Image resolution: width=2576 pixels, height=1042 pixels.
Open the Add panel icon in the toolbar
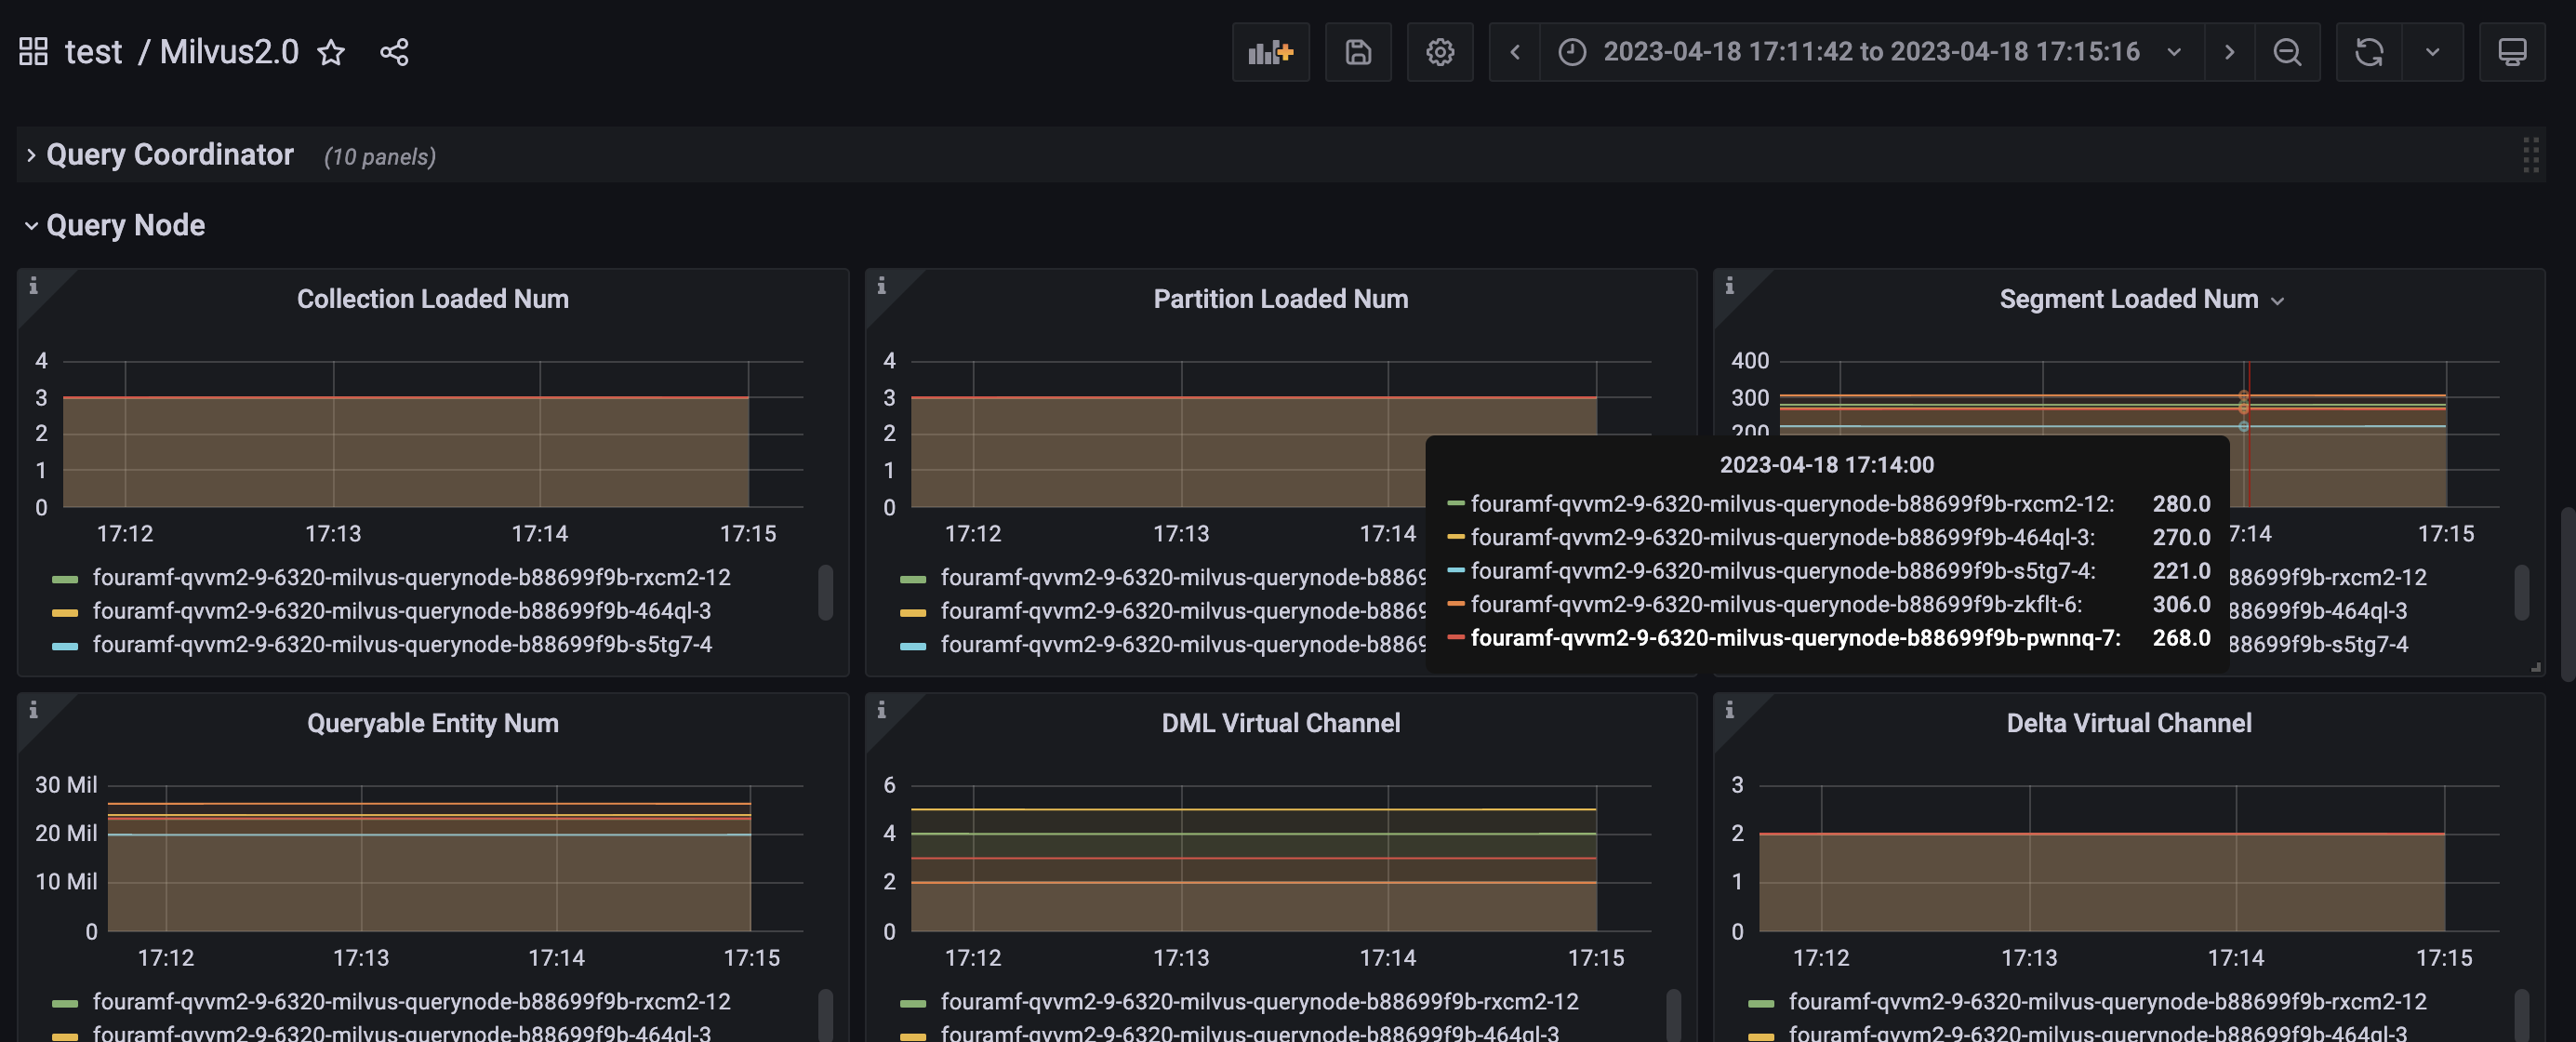point(1270,52)
